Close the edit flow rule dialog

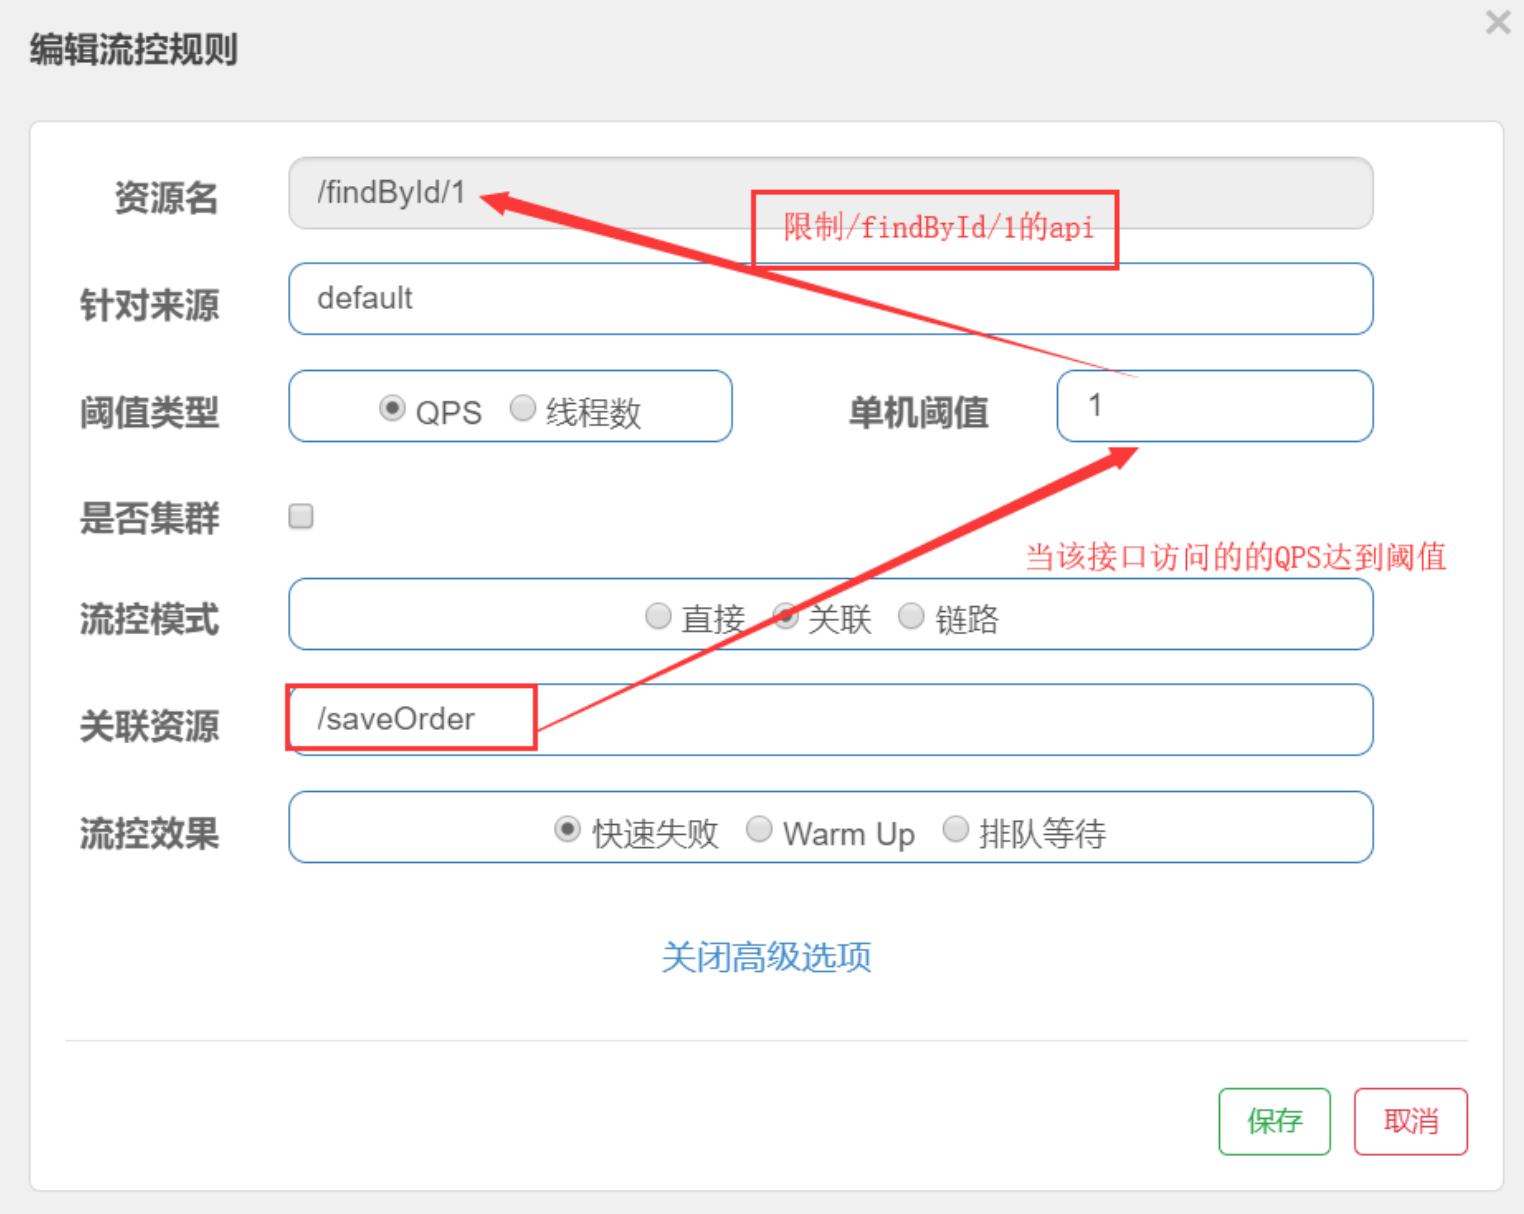click(x=1497, y=22)
